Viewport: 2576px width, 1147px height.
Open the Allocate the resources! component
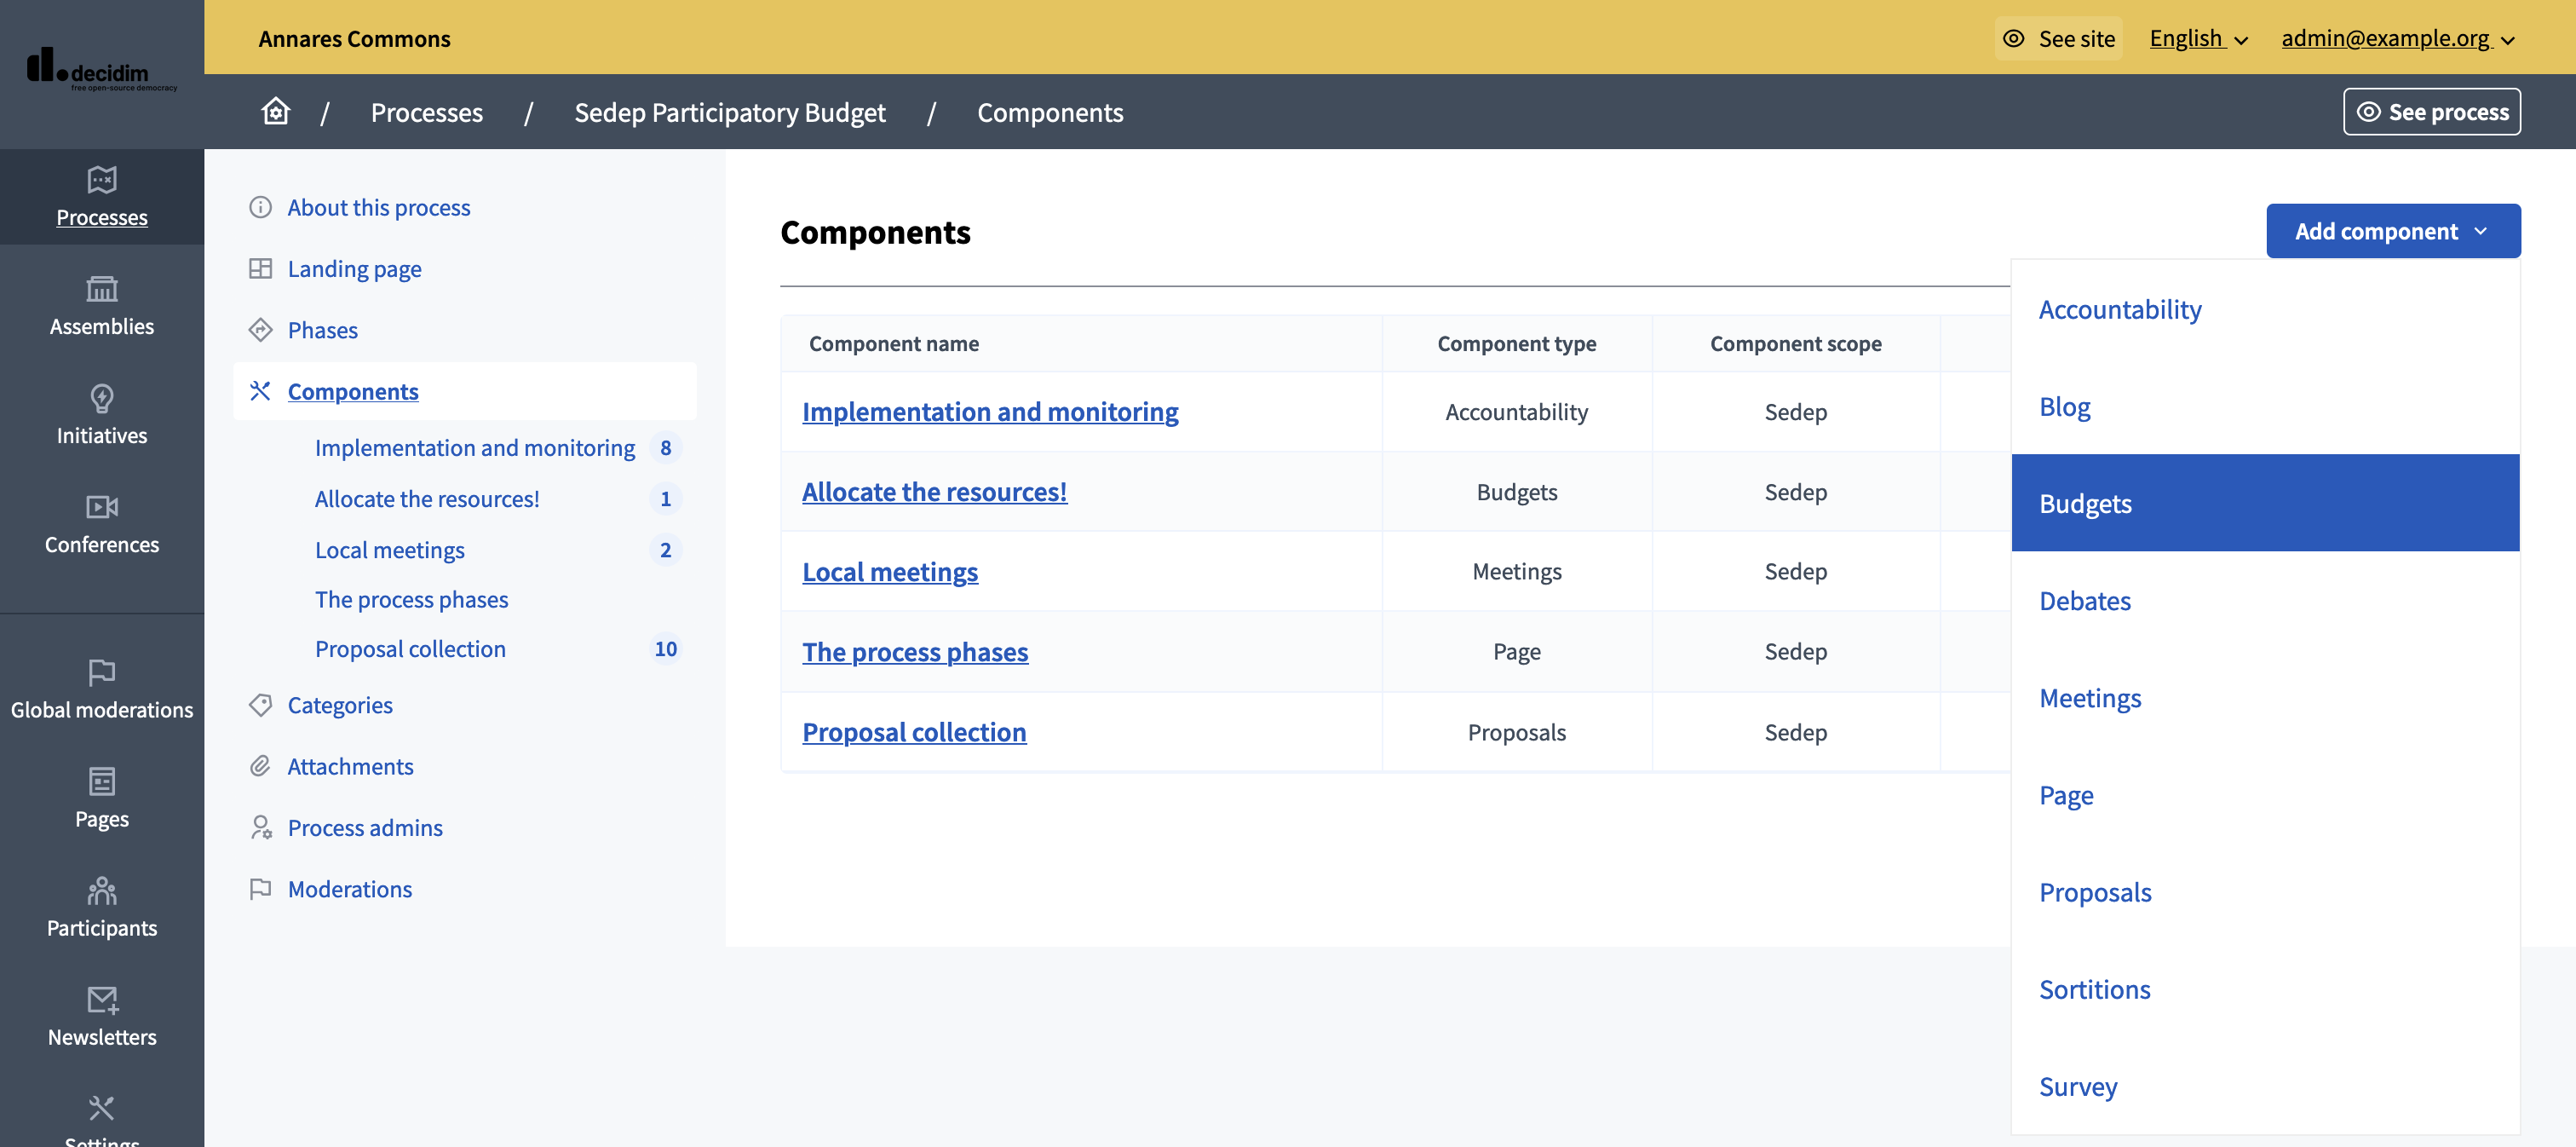pyautogui.click(x=934, y=491)
